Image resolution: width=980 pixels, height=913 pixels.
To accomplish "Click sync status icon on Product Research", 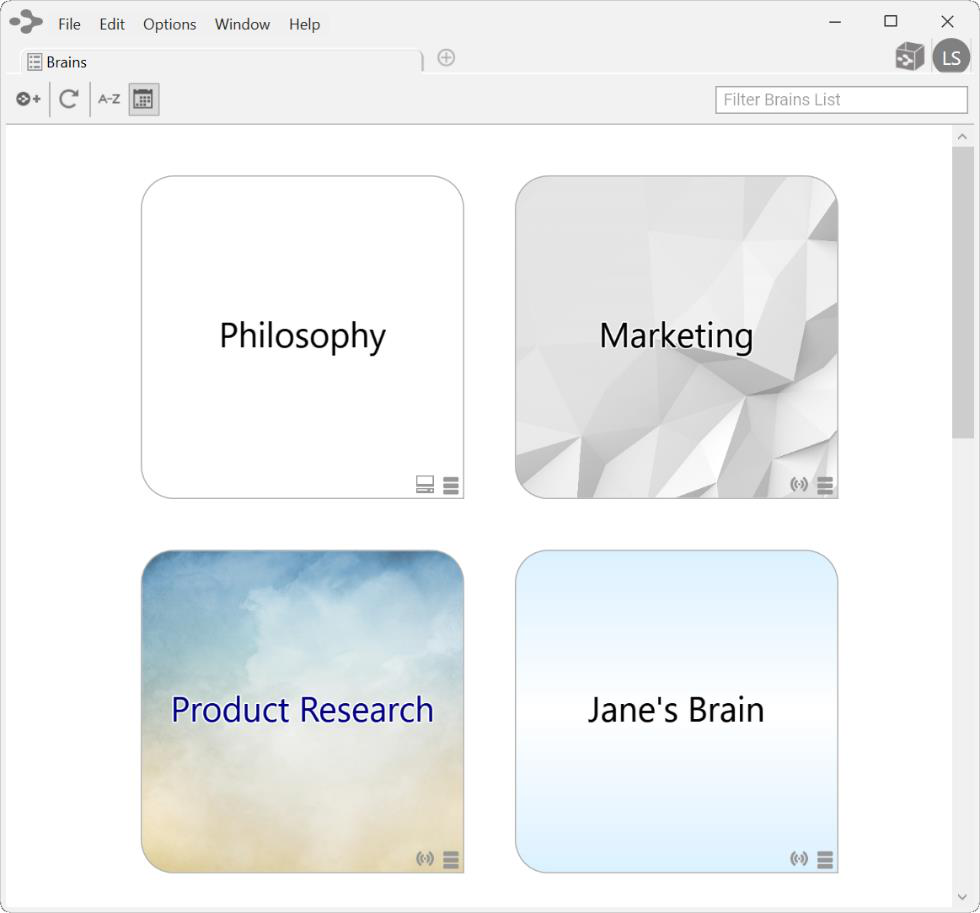I will click(425, 859).
